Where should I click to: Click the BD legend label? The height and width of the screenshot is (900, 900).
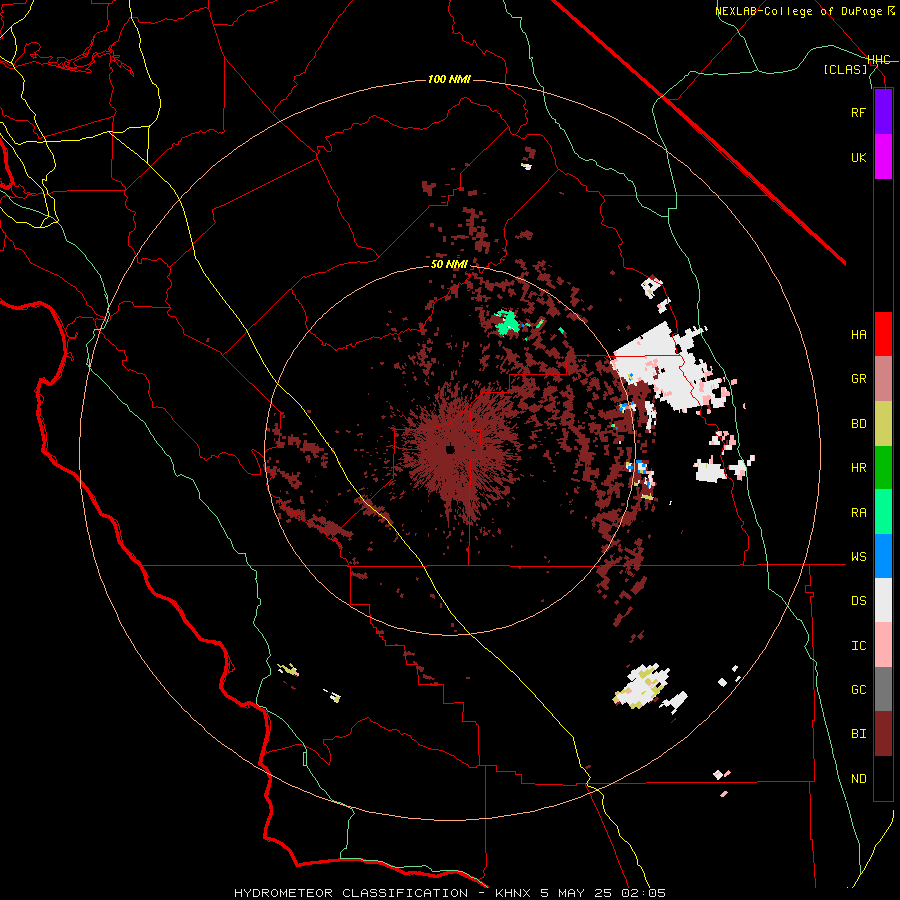point(858,424)
